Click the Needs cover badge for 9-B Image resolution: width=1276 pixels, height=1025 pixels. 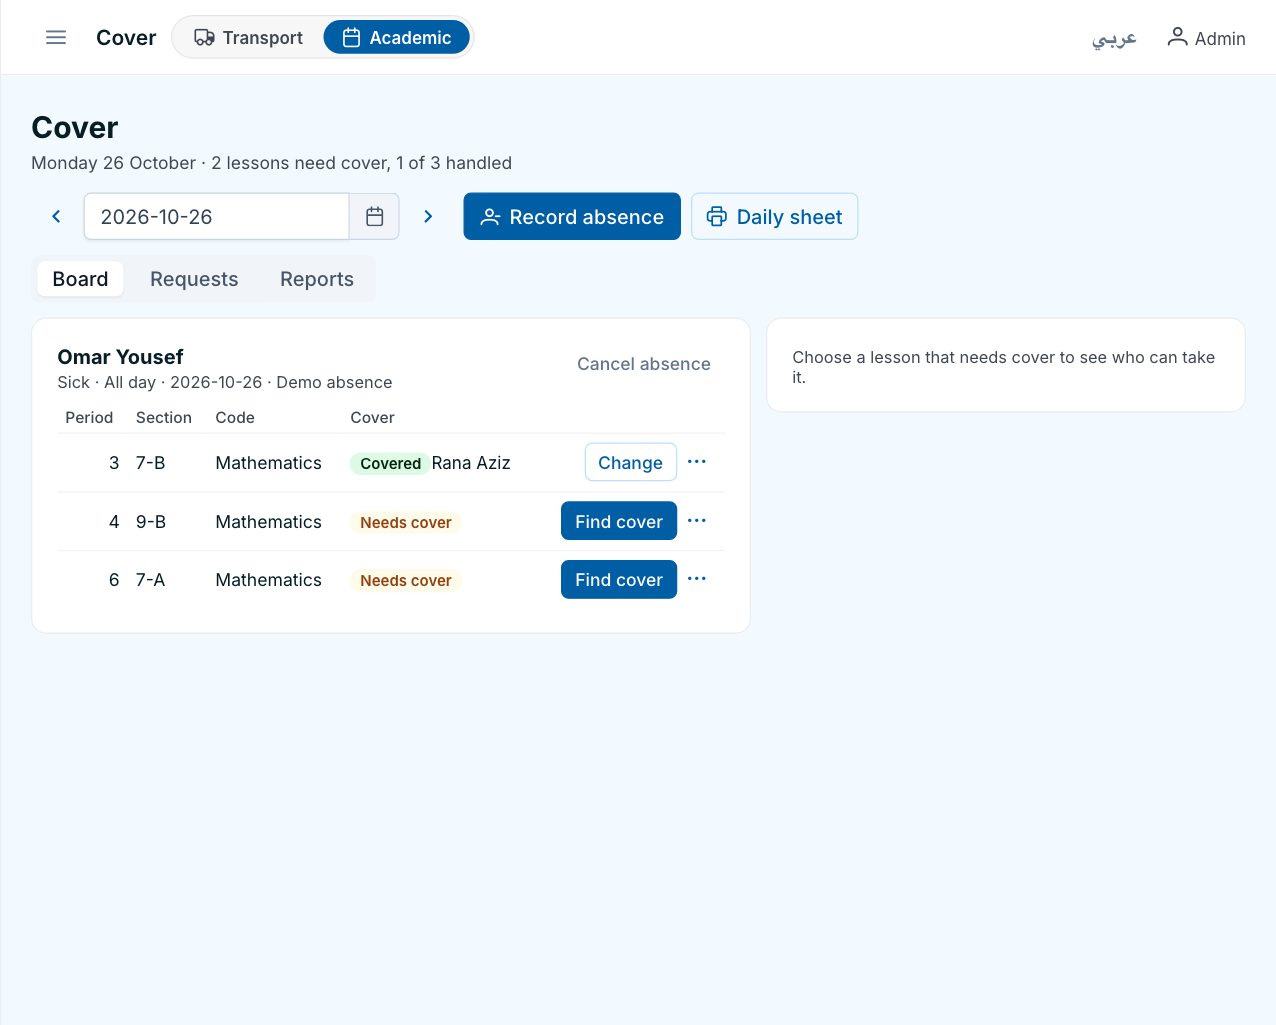point(405,522)
